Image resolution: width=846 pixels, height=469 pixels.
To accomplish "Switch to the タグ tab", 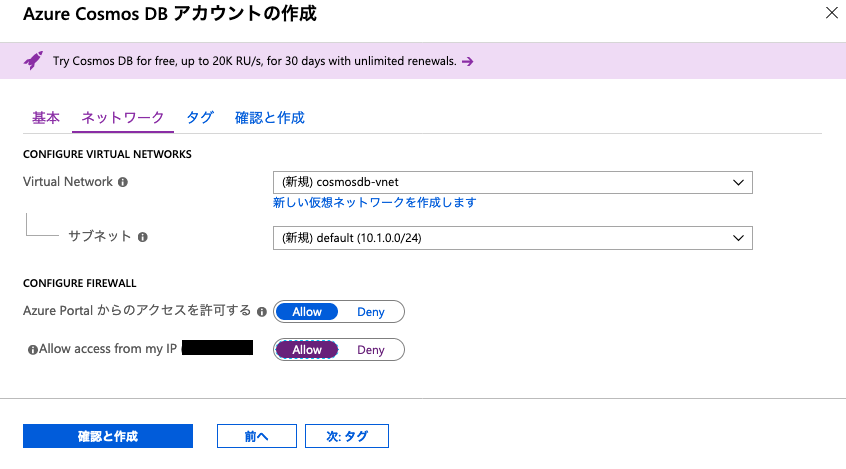I will coord(200,118).
